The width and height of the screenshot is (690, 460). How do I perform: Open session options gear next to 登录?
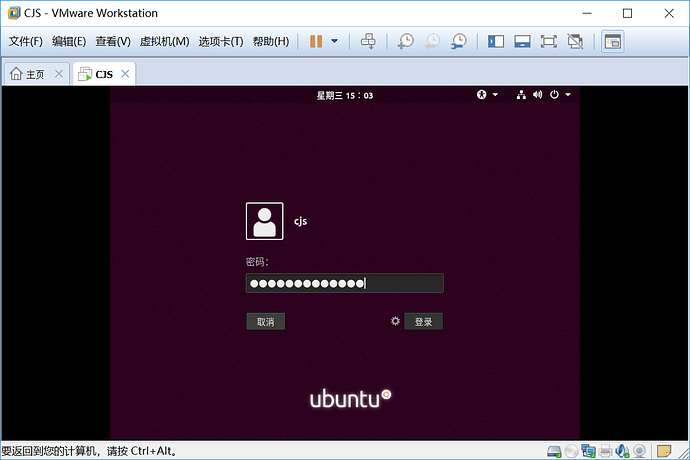tap(395, 321)
